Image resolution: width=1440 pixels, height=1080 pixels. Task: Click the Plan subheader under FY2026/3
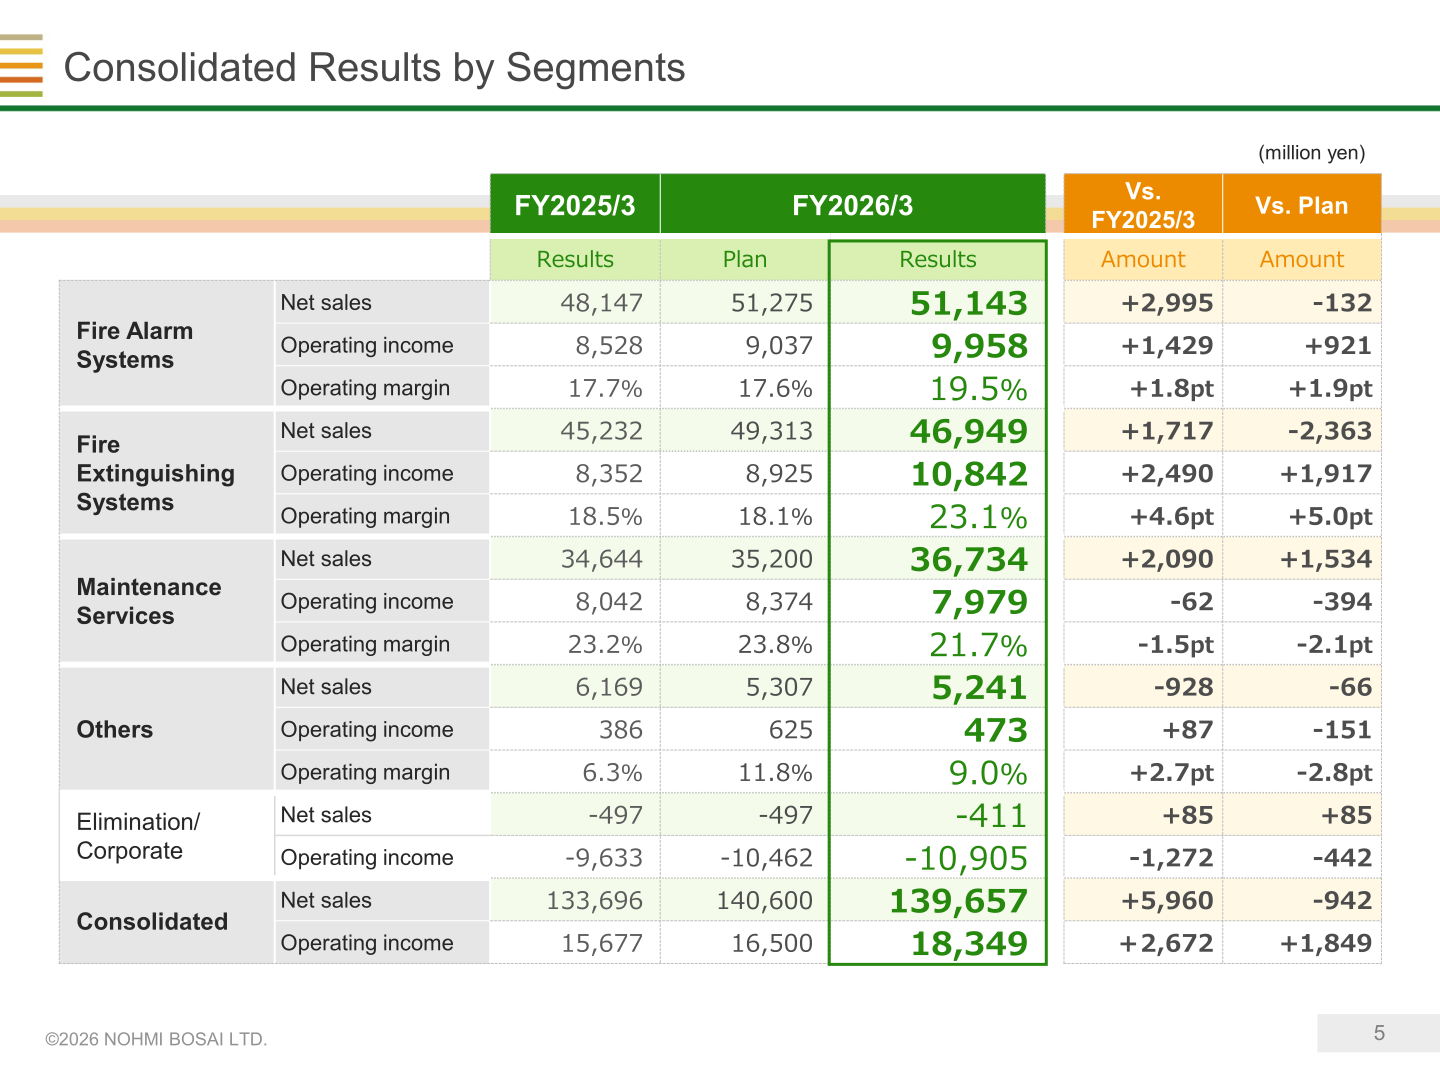tap(745, 259)
